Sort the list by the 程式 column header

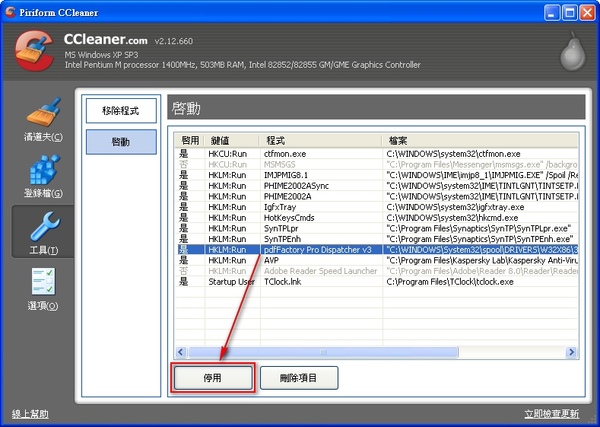pyautogui.click(x=321, y=140)
